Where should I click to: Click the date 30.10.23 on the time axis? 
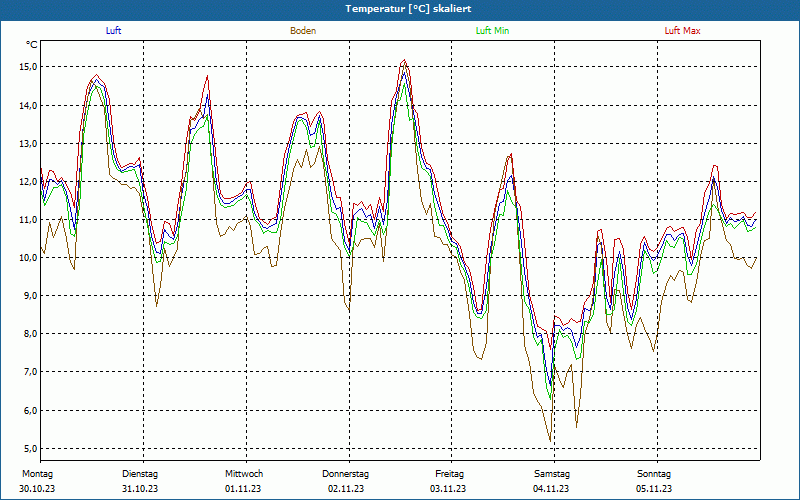(x=37, y=489)
